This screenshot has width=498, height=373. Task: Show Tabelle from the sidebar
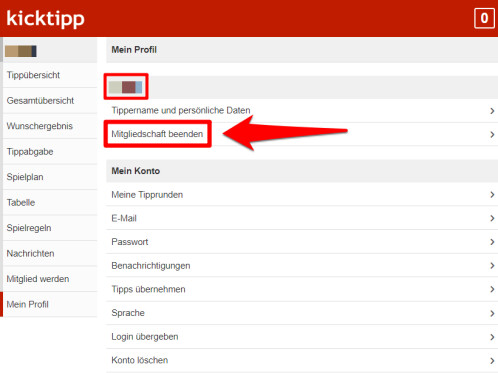[x=50, y=203]
